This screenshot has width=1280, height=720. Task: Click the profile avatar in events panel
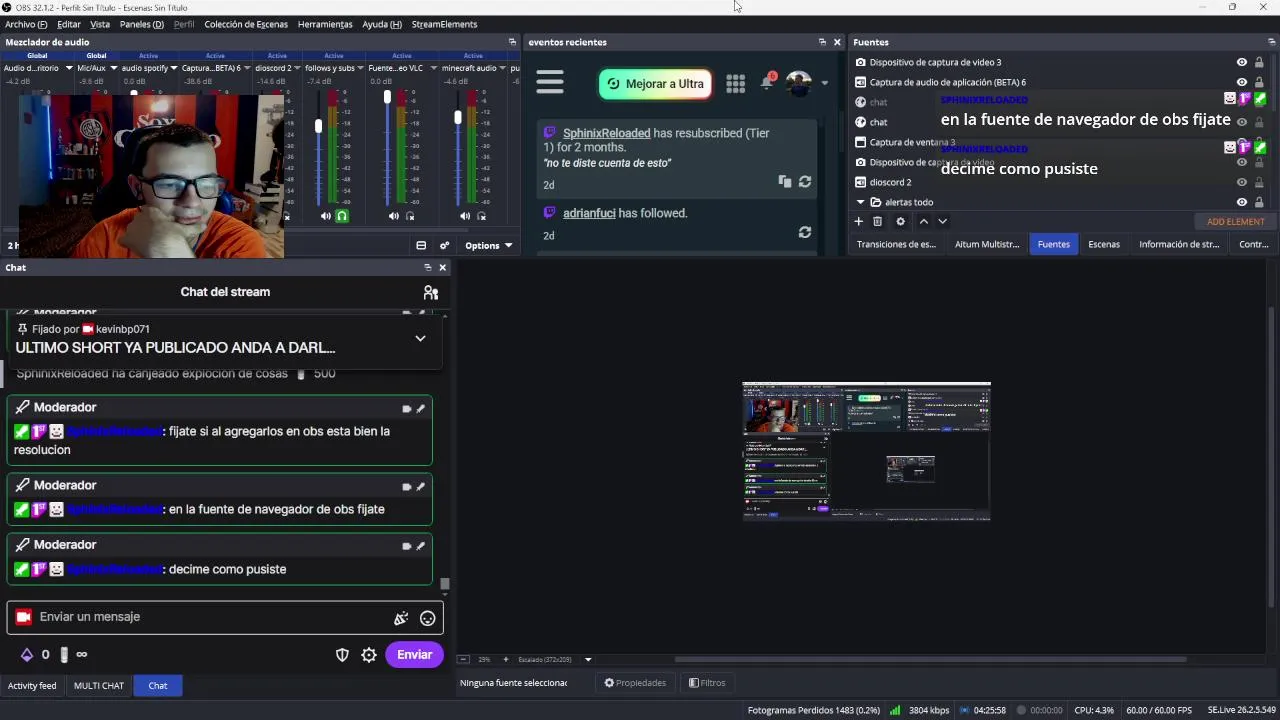pyautogui.click(x=798, y=83)
